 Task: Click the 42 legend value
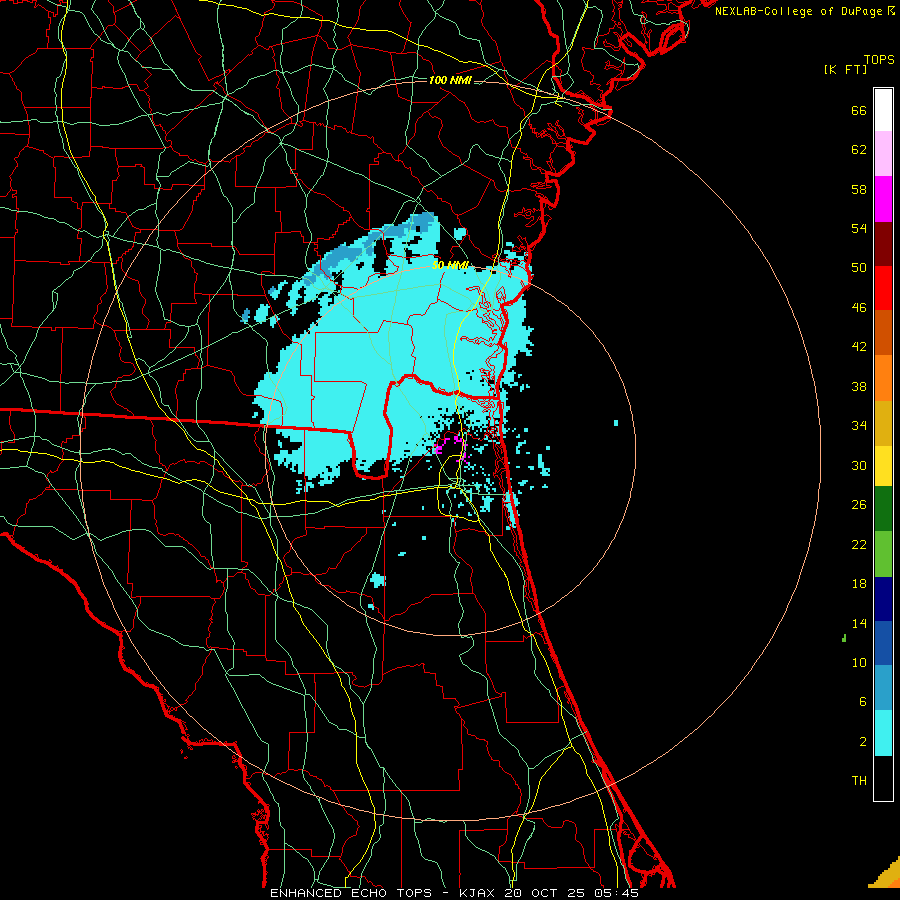pos(859,347)
